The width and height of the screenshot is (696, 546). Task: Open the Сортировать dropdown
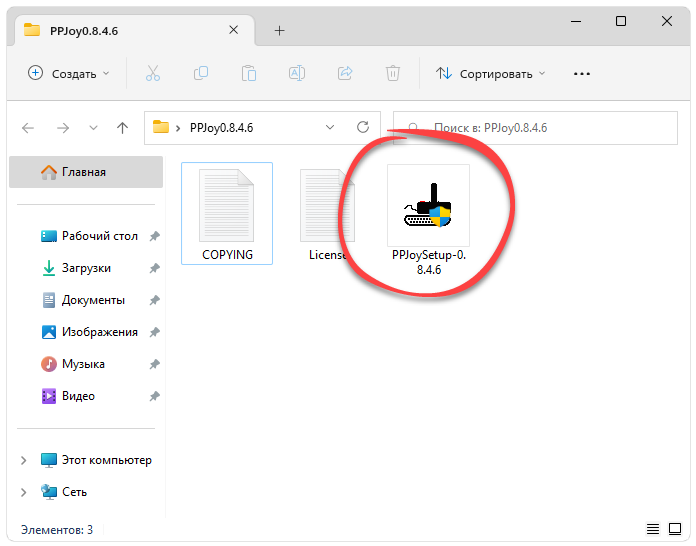(490, 74)
